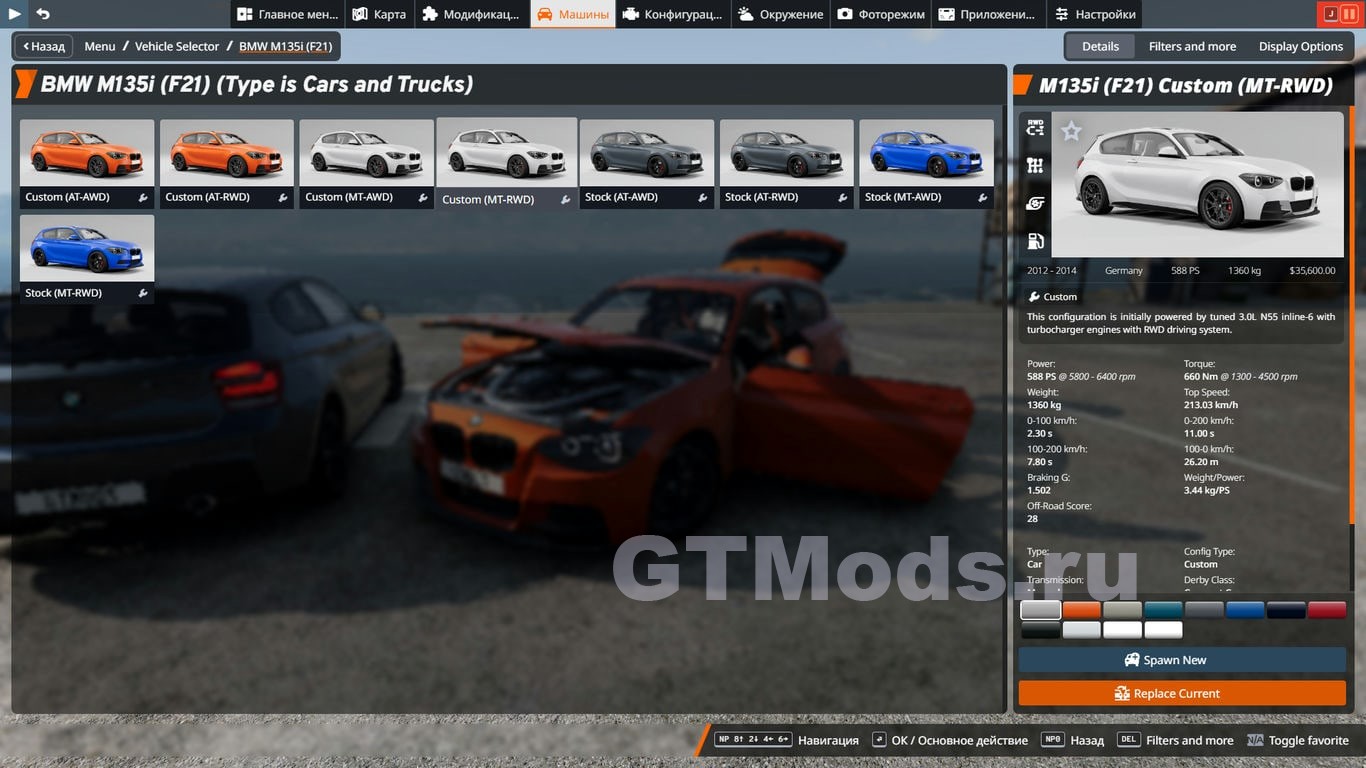Click the undo arrow icon
This screenshot has width=1366, height=768.
(x=43, y=14)
